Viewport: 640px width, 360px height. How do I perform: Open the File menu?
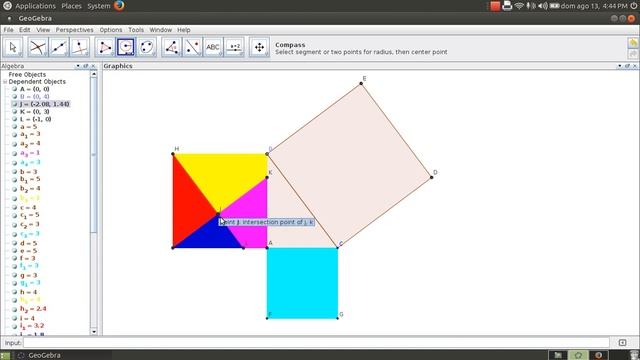tap(8, 30)
